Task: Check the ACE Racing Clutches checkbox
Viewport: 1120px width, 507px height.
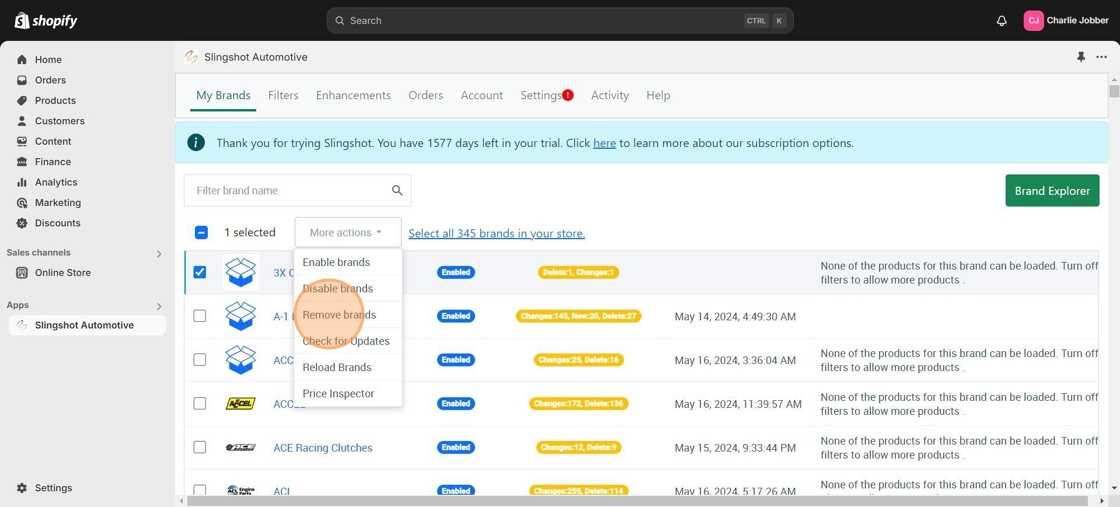Action: tap(200, 447)
